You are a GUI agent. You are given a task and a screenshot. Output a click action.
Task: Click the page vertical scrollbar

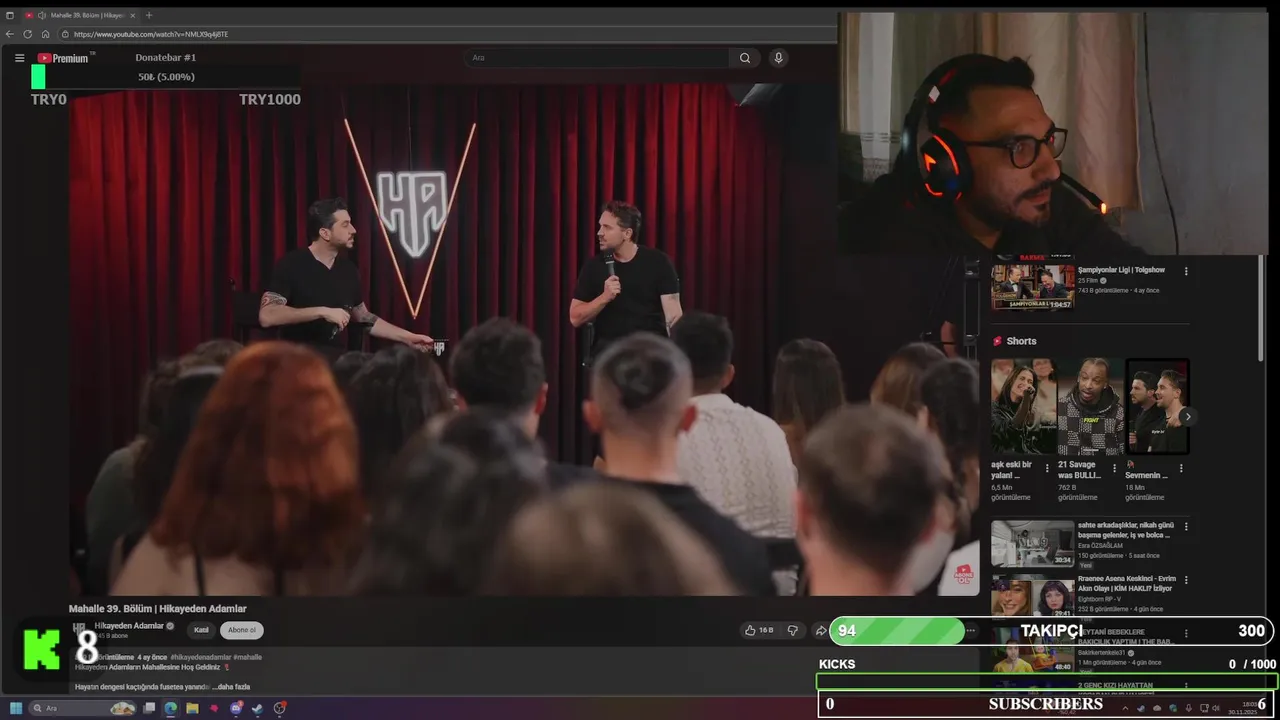[1261, 306]
